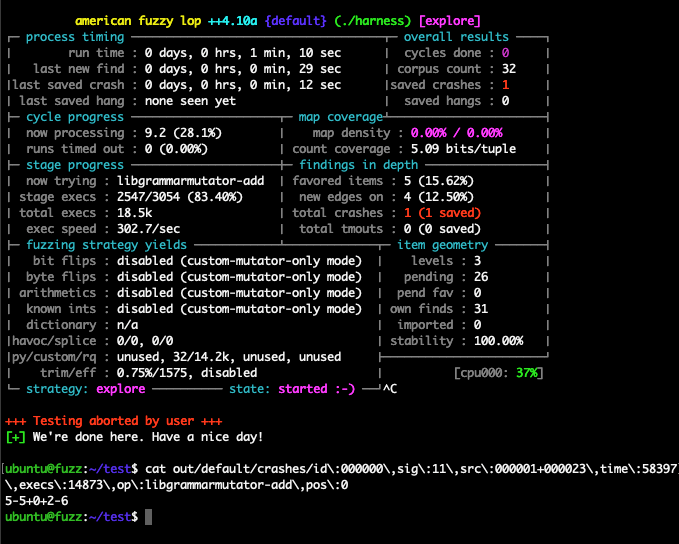
Task: Click exec speed value '302.7/sec'
Action: coord(149,229)
